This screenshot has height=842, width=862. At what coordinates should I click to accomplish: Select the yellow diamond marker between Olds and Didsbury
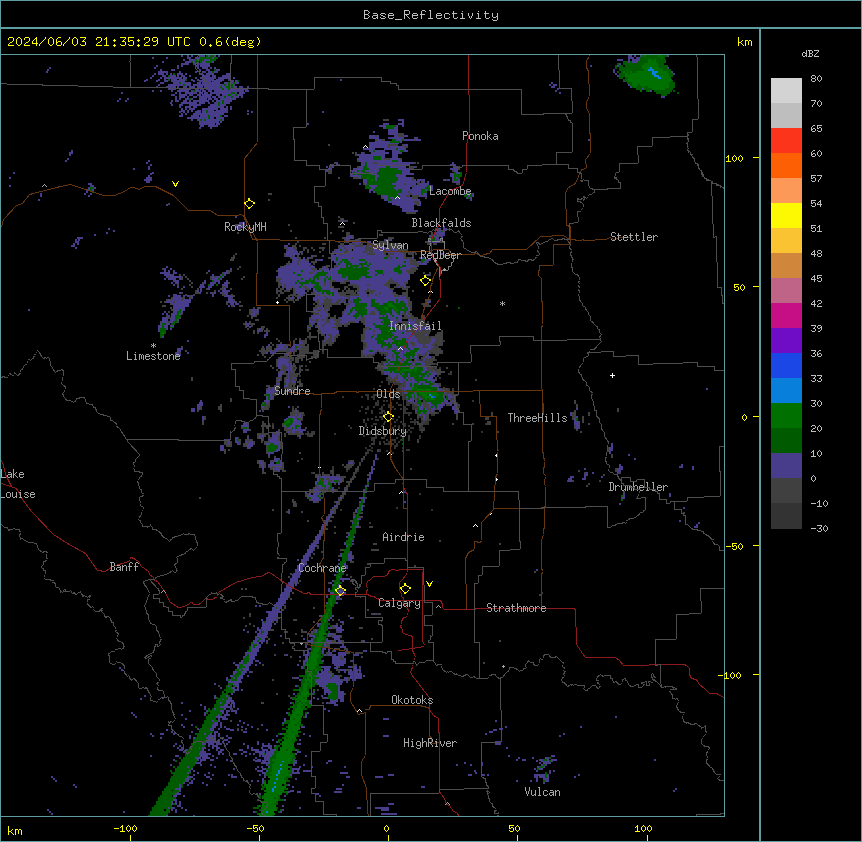tap(388, 417)
